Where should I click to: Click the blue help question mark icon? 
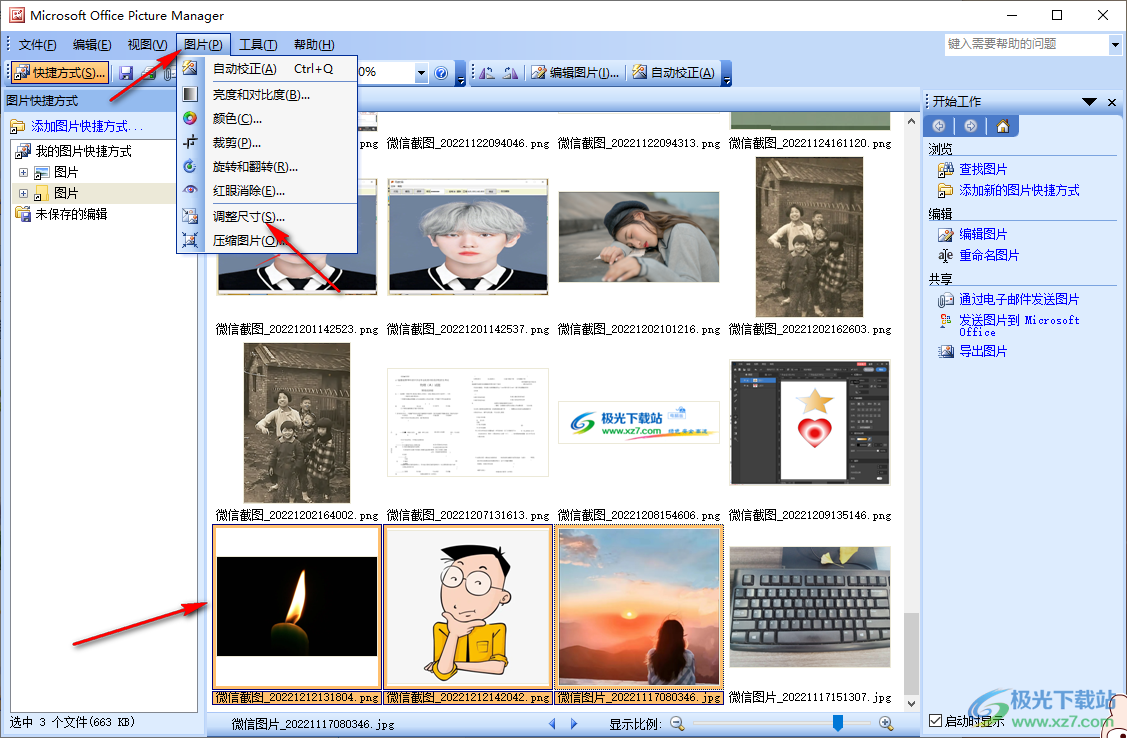click(x=441, y=73)
